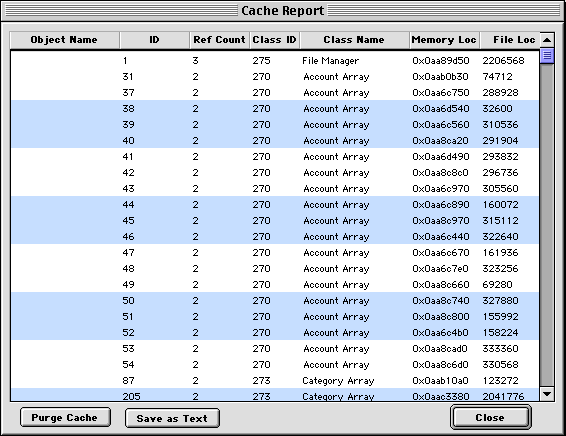Select the row with ID 38
The width and height of the screenshot is (566, 436).
pos(275,108)
